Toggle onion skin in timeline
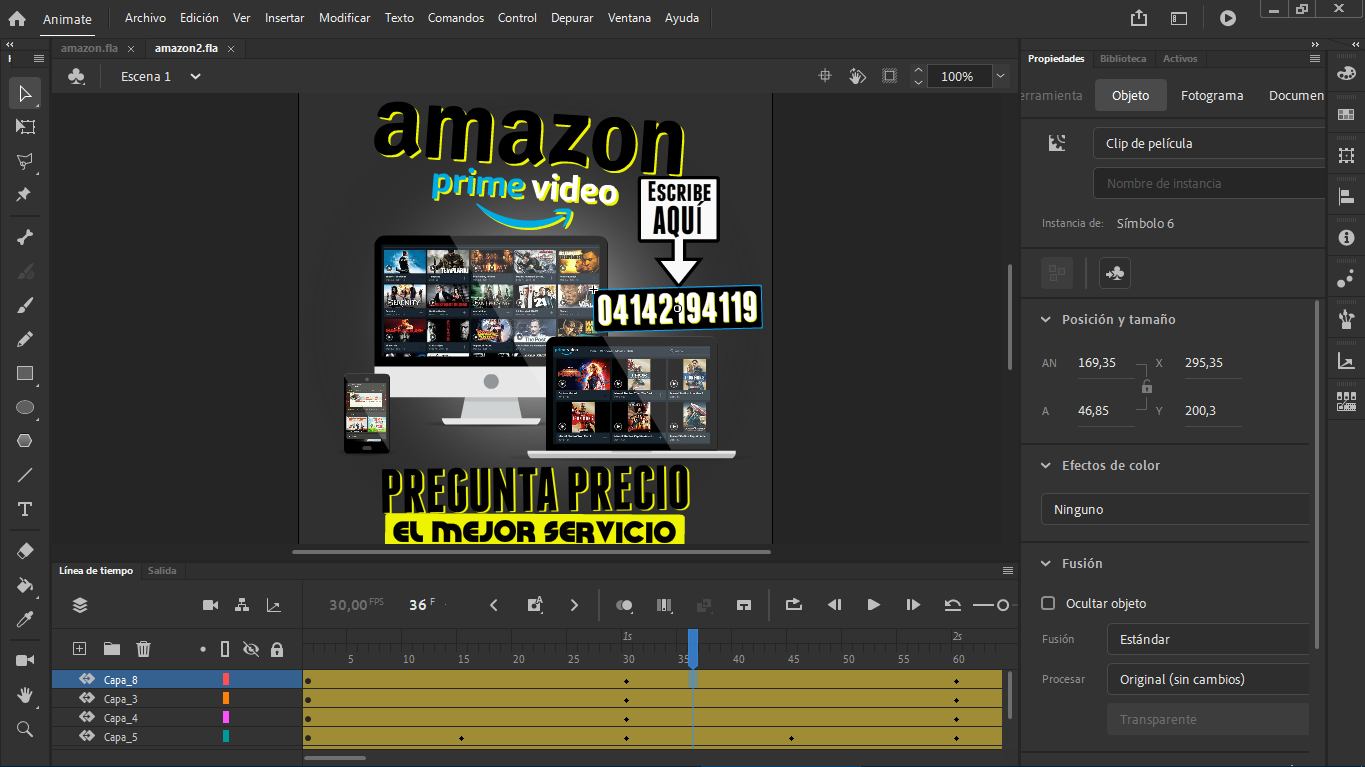This screenshot has height=767, width=1365. [625, 605]
